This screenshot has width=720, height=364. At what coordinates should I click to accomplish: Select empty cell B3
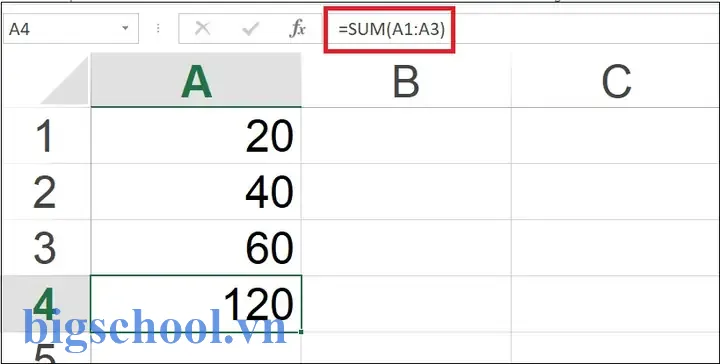(406, 247)
